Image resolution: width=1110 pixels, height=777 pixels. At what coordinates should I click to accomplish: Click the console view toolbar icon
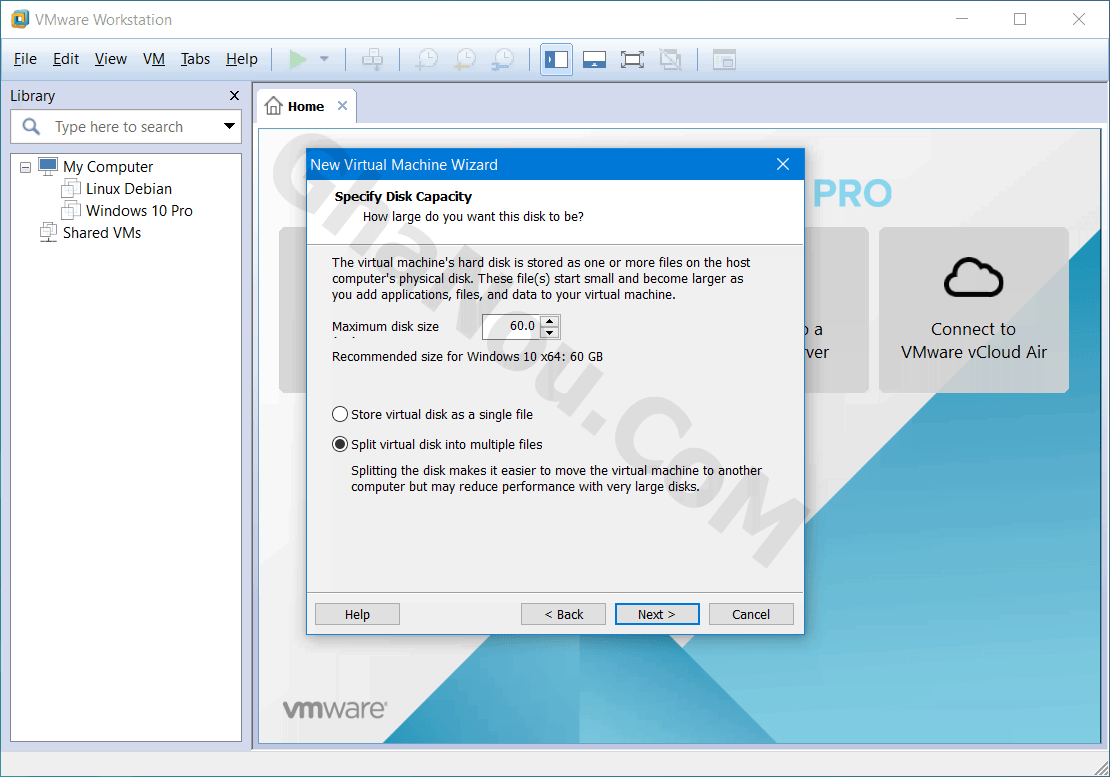pos(724,59)
